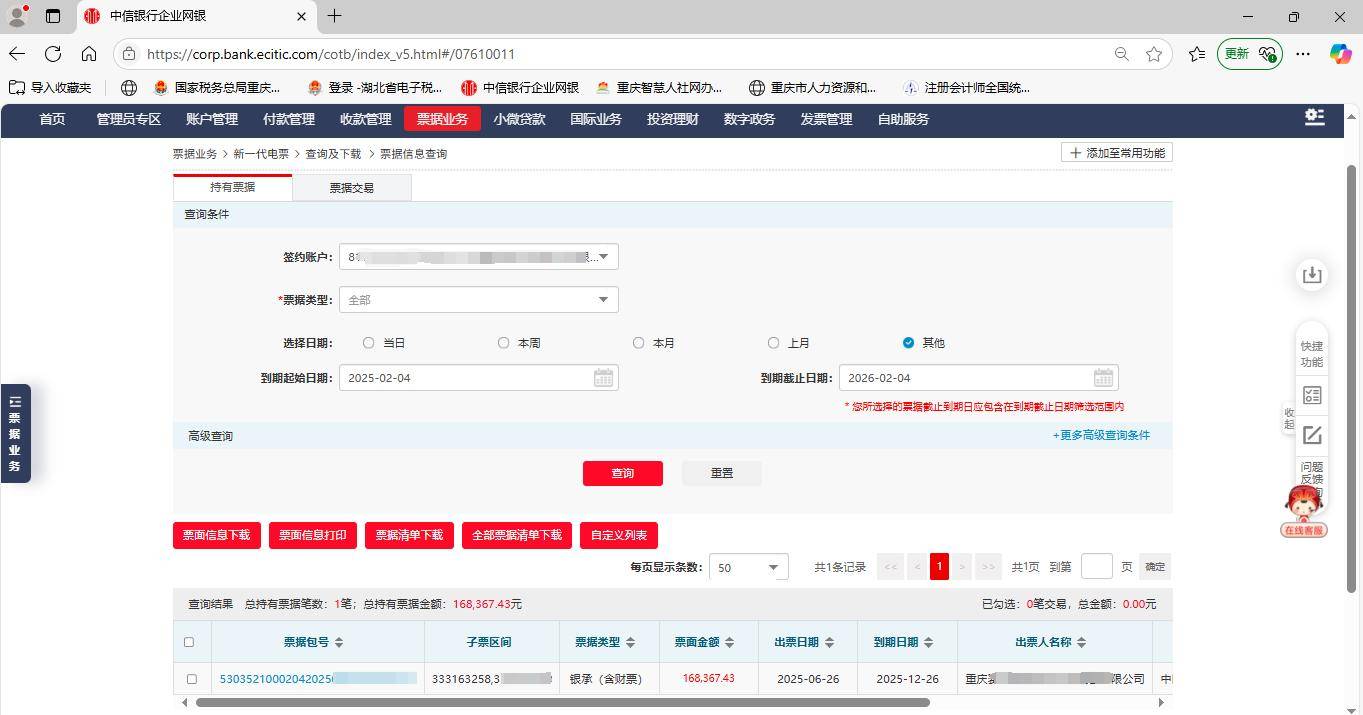The image size is (1363, 715).
Task: Open calendar picker for 到期截止日期
Action: (x=1102, y=378)
